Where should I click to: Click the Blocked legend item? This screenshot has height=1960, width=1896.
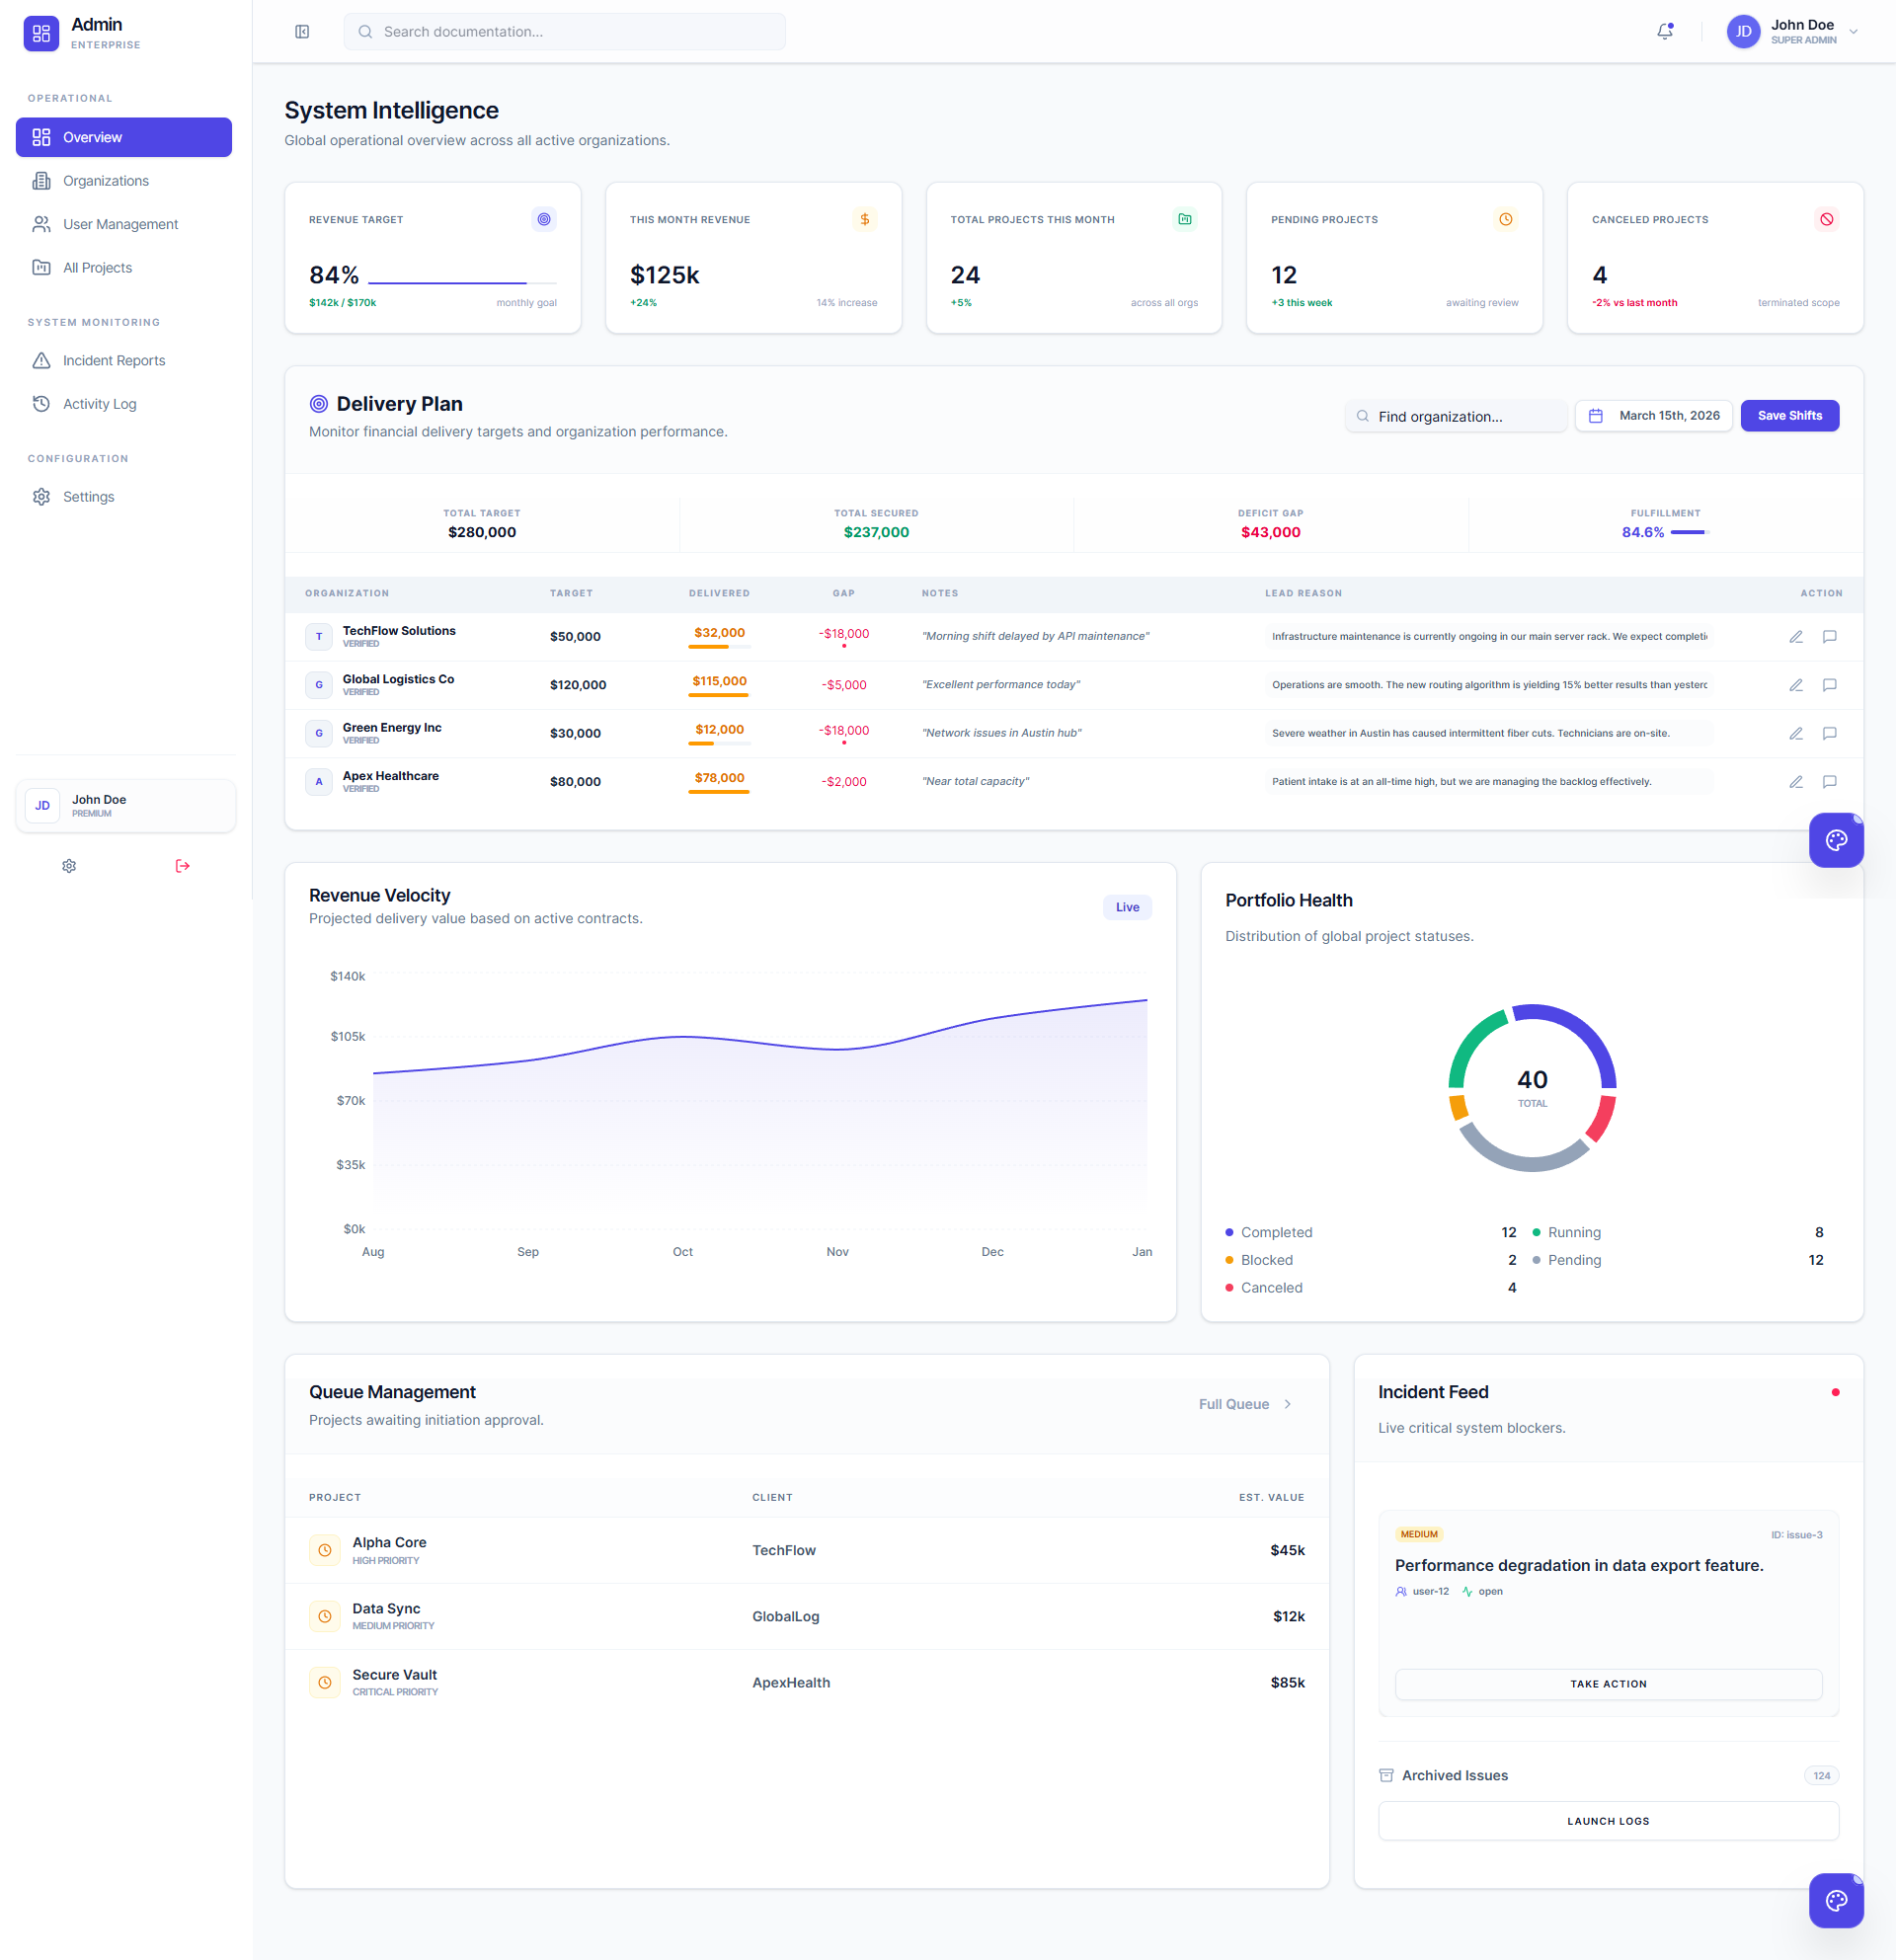pyautogui.click(x=1371, y=1261)
